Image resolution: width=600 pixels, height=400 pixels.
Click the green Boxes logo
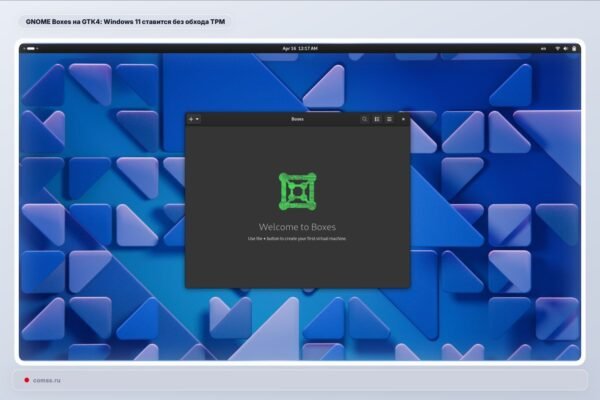pos(297,191)
